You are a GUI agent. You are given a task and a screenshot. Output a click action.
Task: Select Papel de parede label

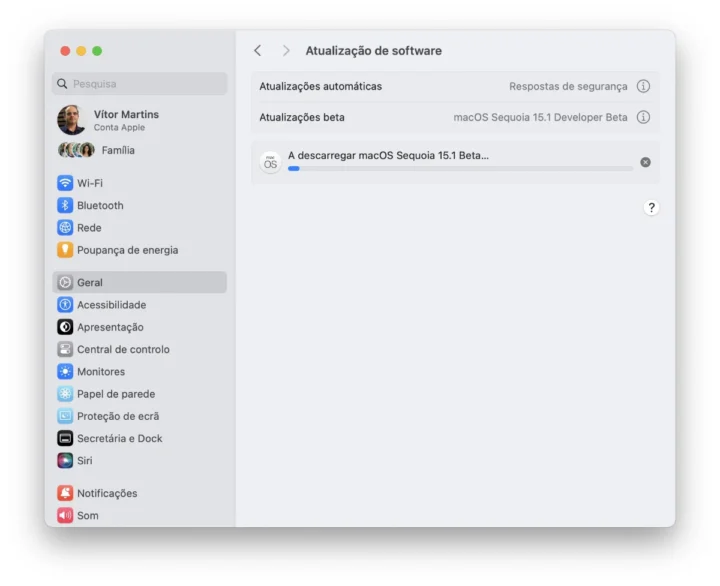[x=116, y=394]
